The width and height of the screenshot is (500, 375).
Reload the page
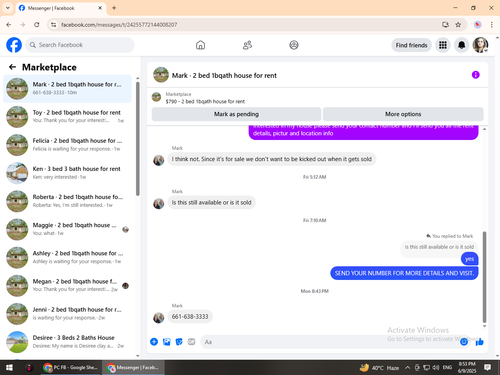tap(37, 25)
